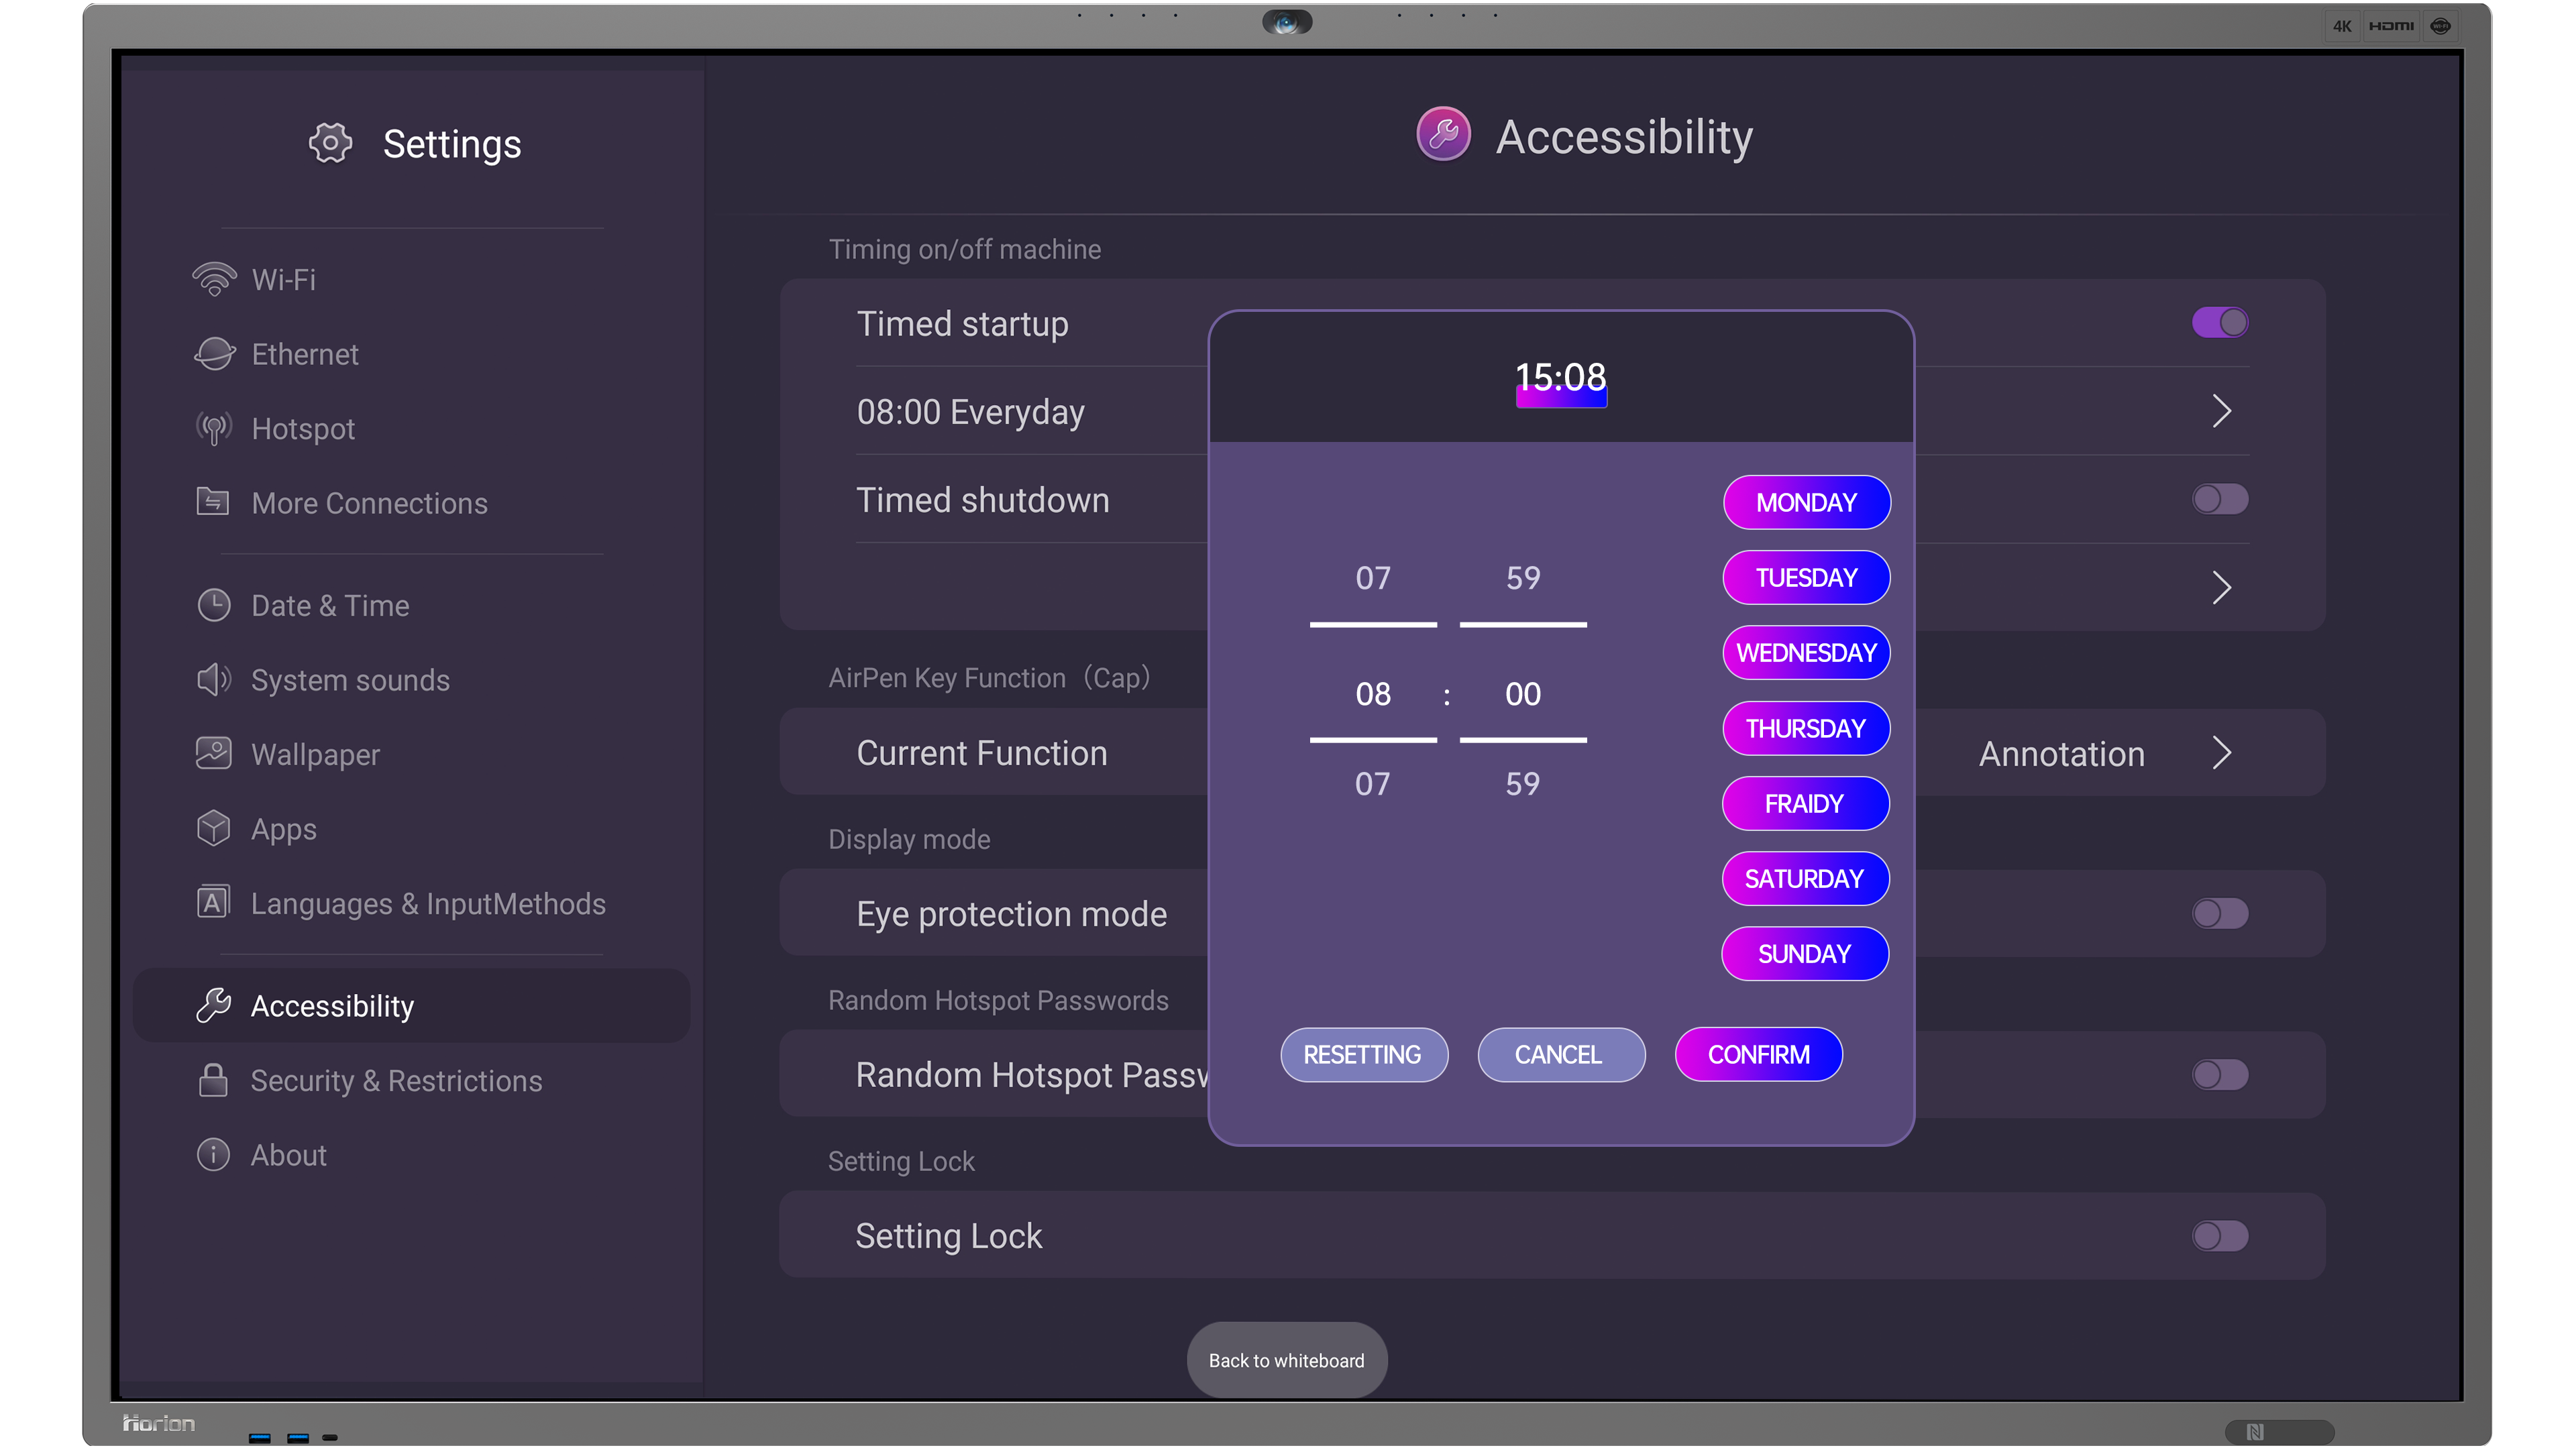Open Date & Time settings
Screen dimensions: 2576x1452
click(330, 606)
